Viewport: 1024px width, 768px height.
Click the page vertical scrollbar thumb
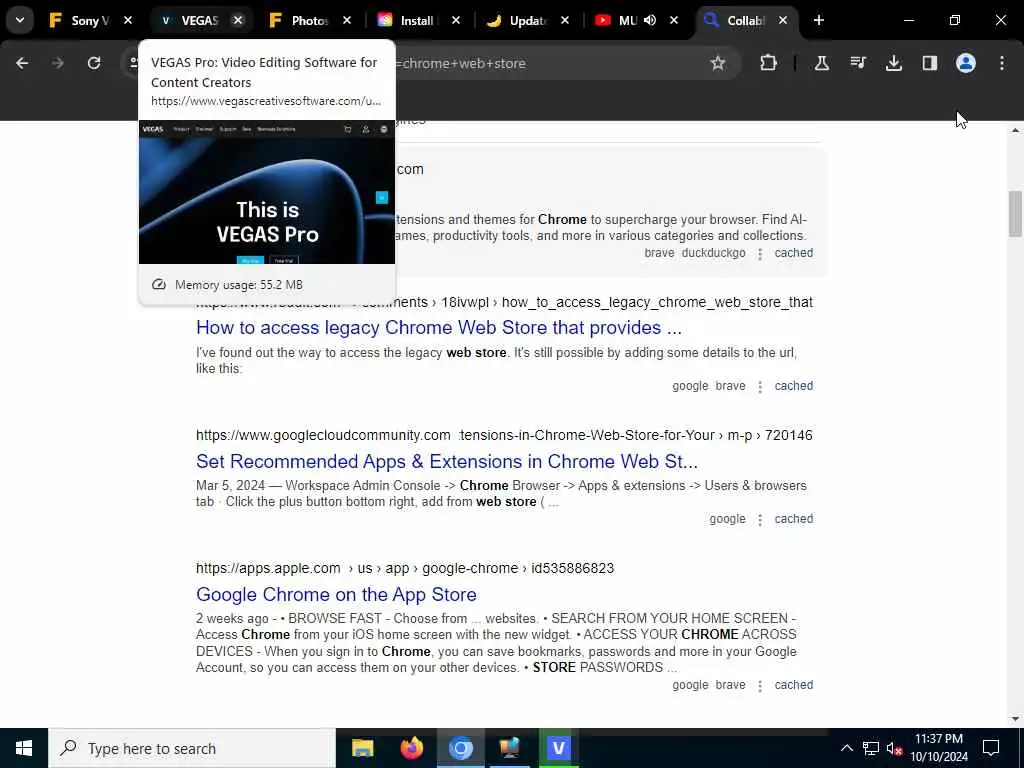1015,214
